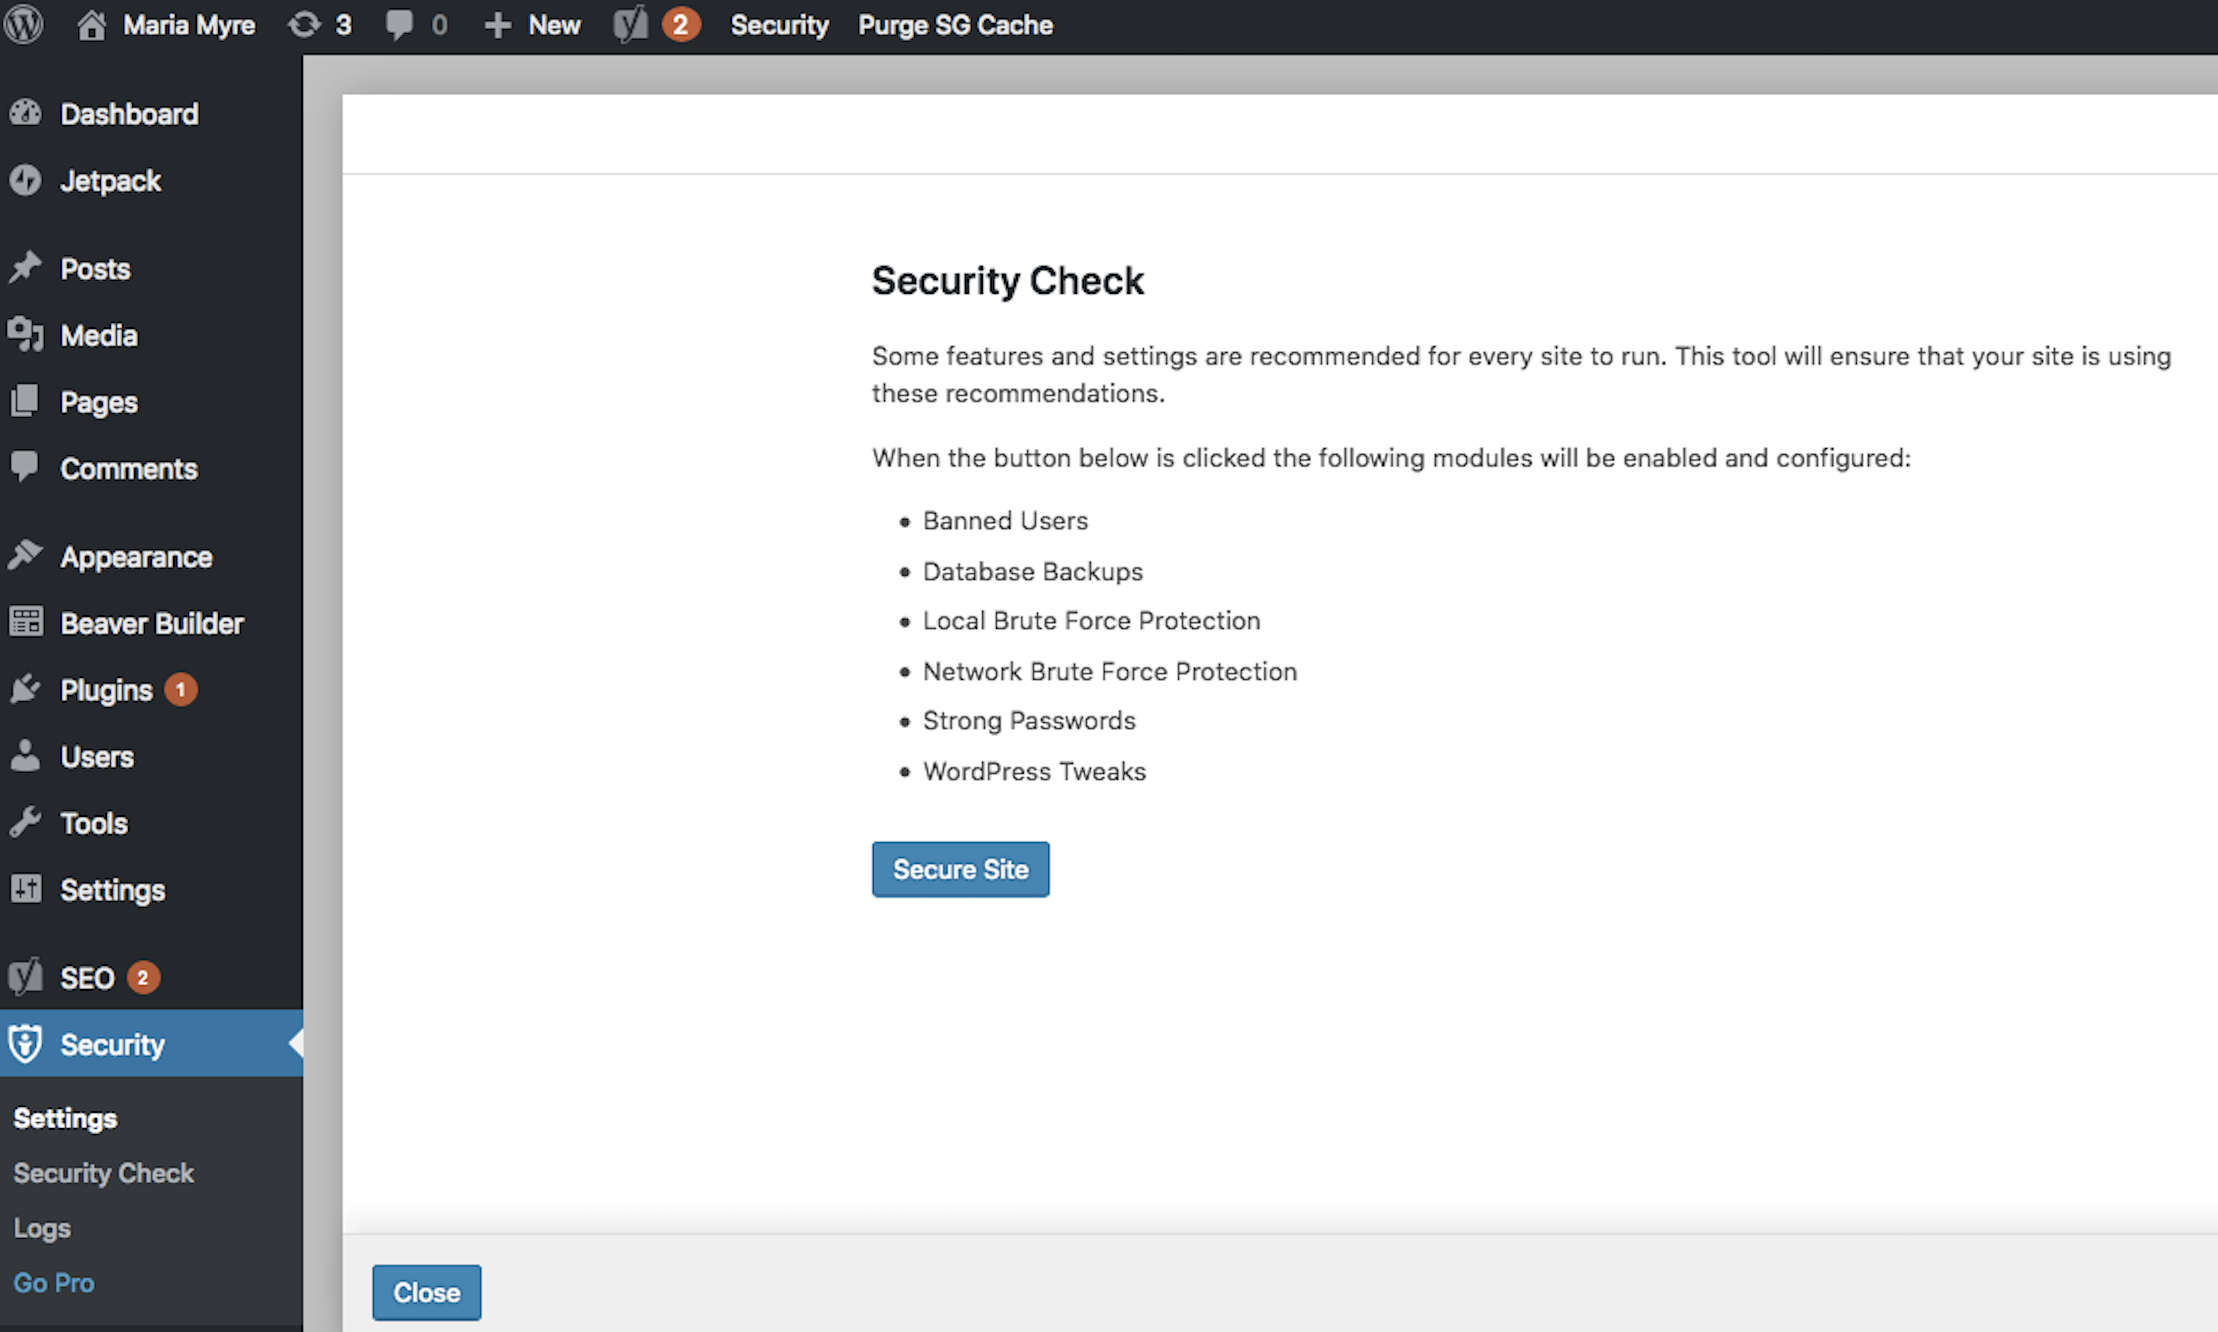Click the Close button
Viewport: 2218px width, 1332px height.
click(x=428, y=1292)
